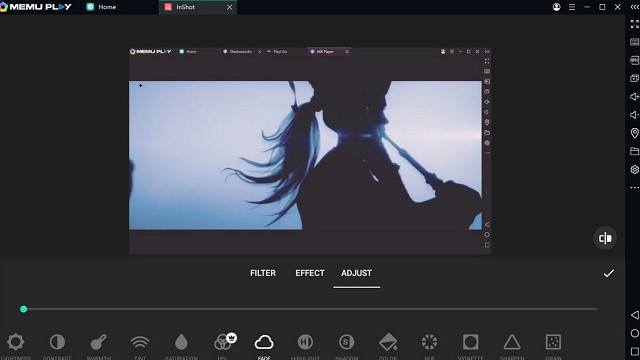Toggle the before/after compare button
The image size is (640, 360).
click(x=605, y=238)
